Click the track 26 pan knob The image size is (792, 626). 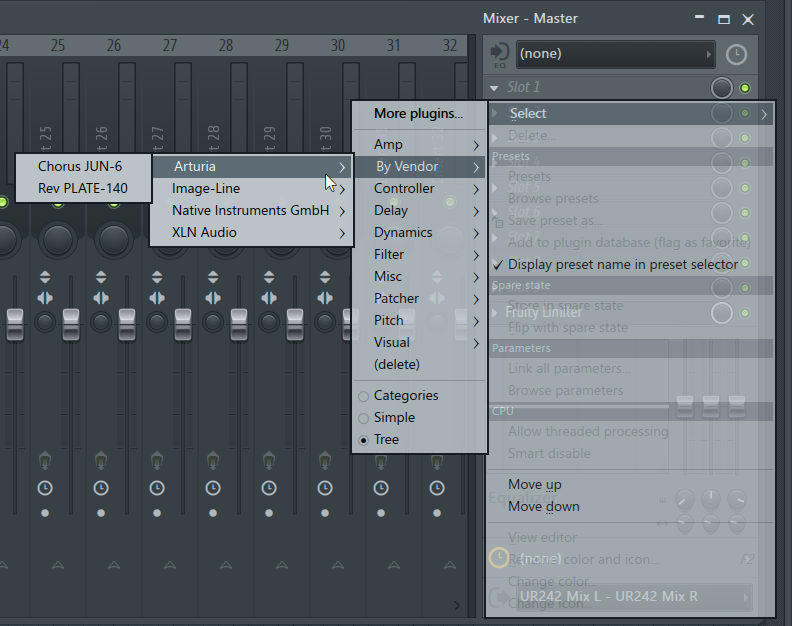click(x=114, y=240)
